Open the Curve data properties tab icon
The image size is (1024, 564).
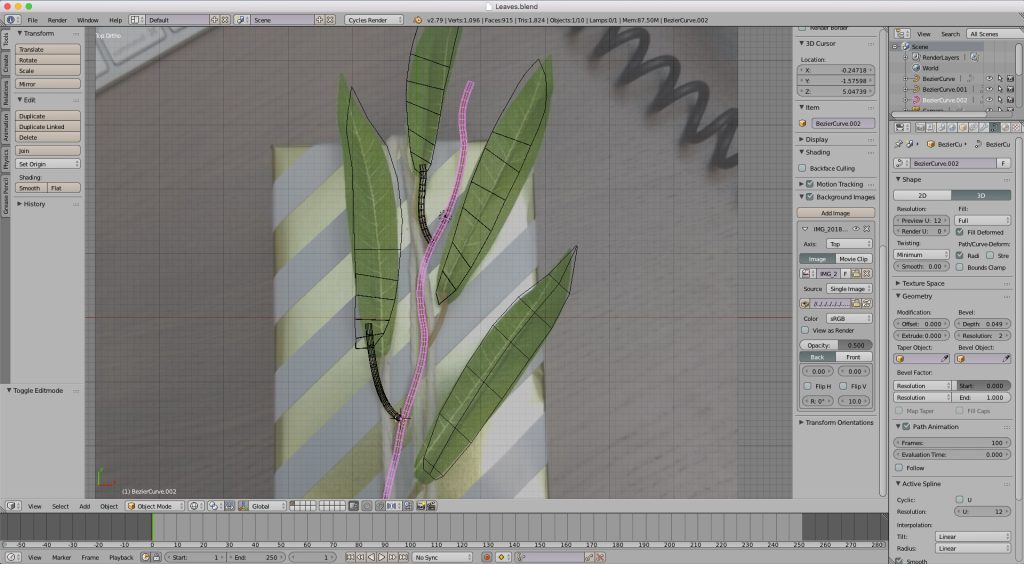[995, 127]
